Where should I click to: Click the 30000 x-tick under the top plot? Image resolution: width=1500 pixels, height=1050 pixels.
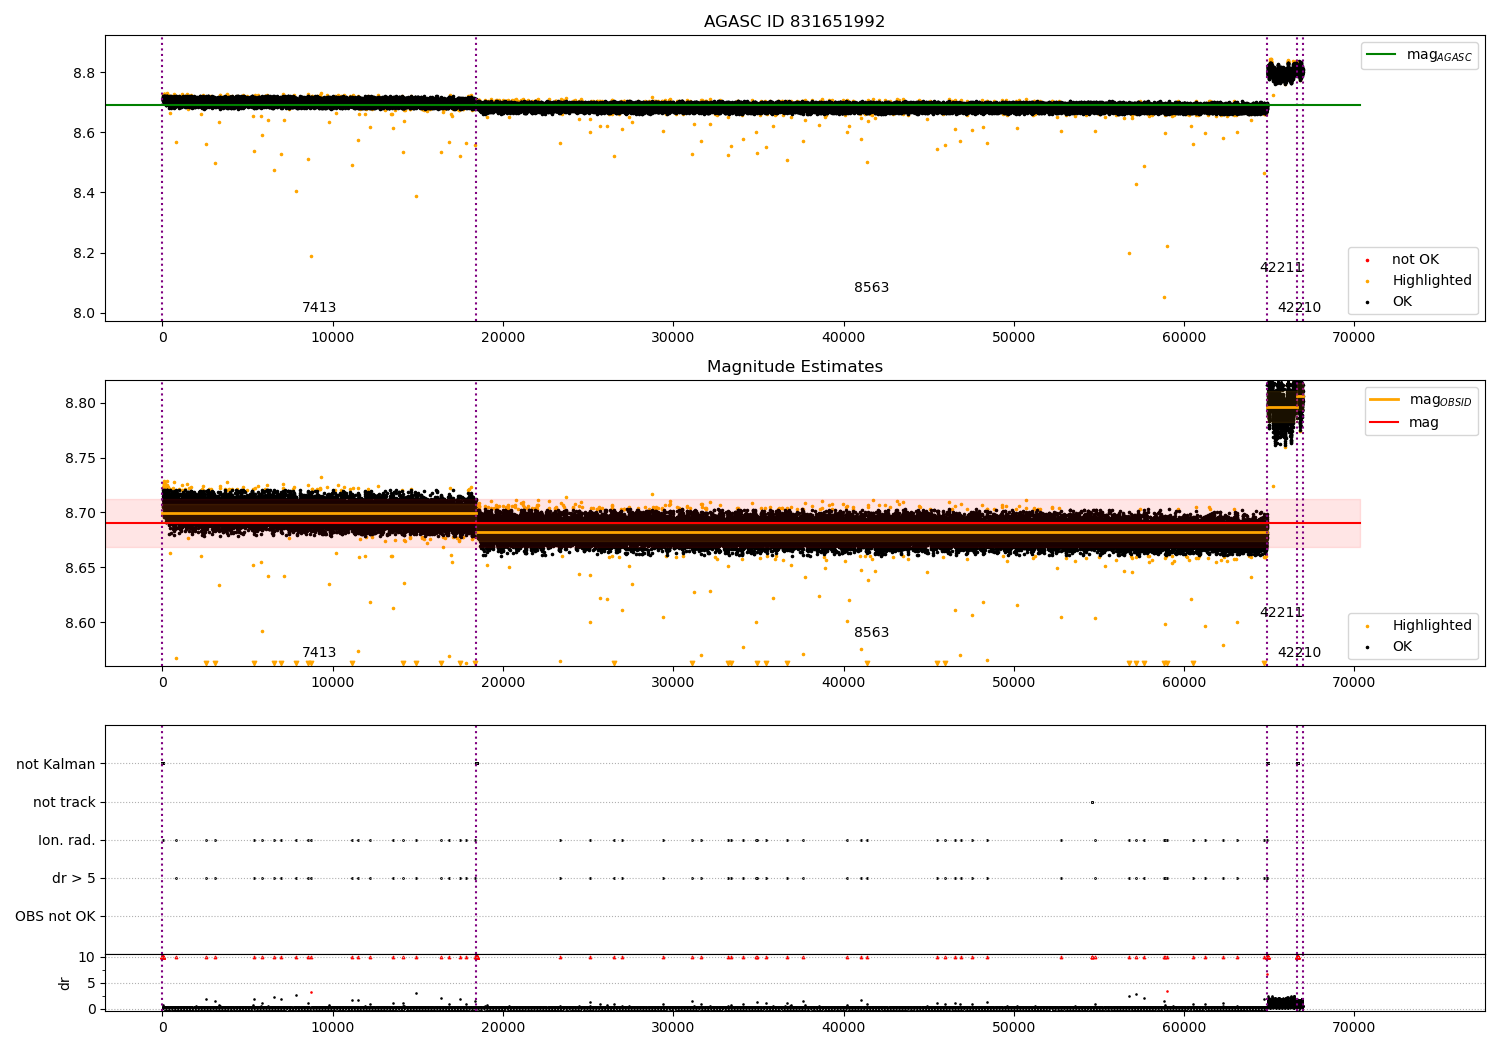pyautogui.click(x=673, y=338)
